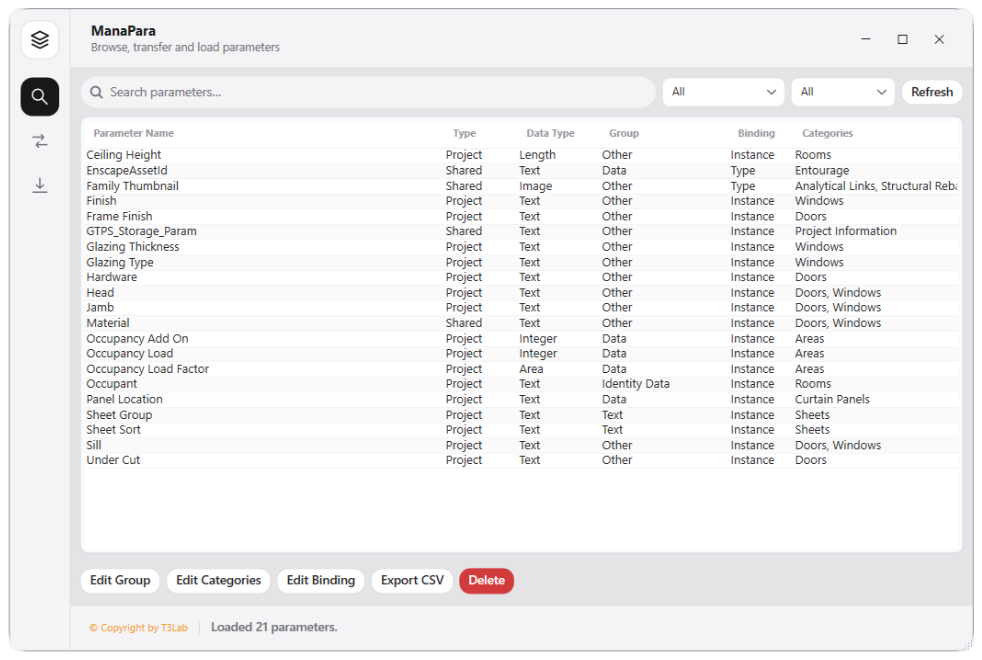982x660 pixels.
Task: Sort by Parameter Name column header
Action: pyautogui.click(x=133, y=133)
